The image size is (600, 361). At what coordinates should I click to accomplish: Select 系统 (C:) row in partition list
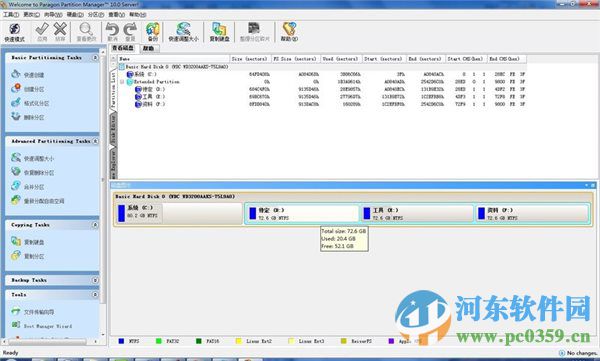[321, 74]
